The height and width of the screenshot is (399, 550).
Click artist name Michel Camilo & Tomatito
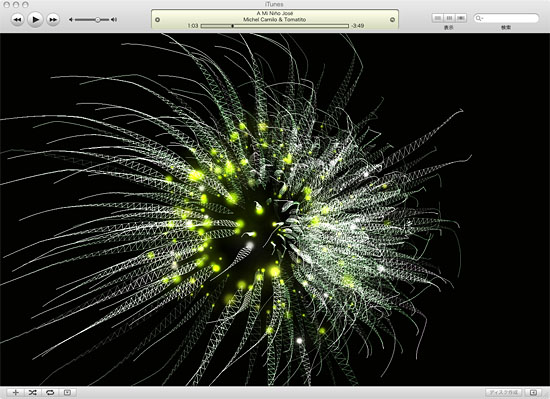[x=275, y=20]
